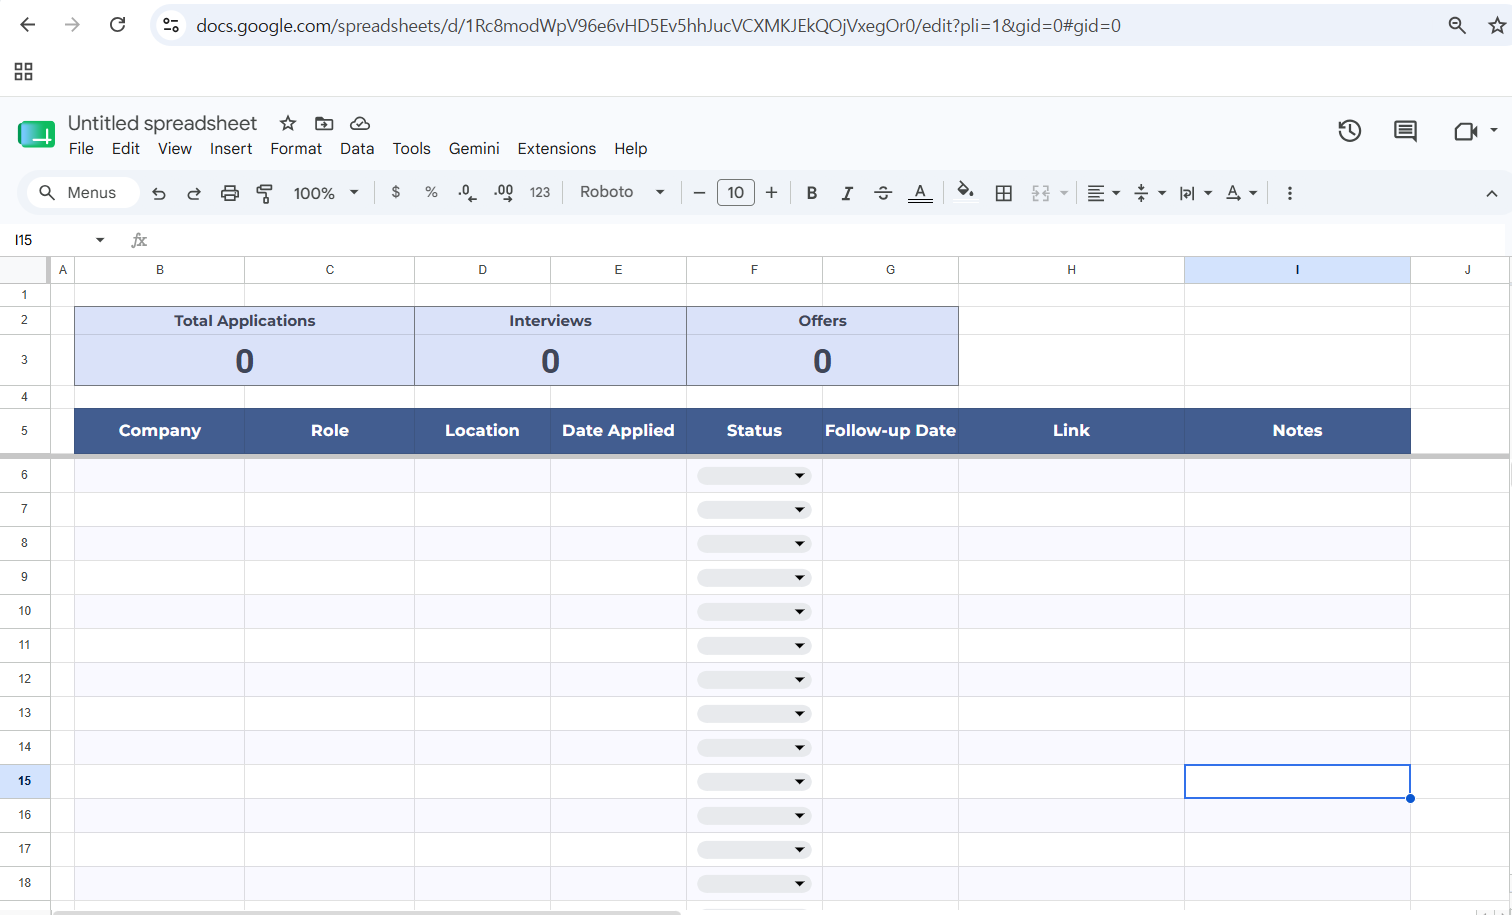The image size is (1512, 915).
Task: Open the Roboto font dropdown
Action: 622,192
